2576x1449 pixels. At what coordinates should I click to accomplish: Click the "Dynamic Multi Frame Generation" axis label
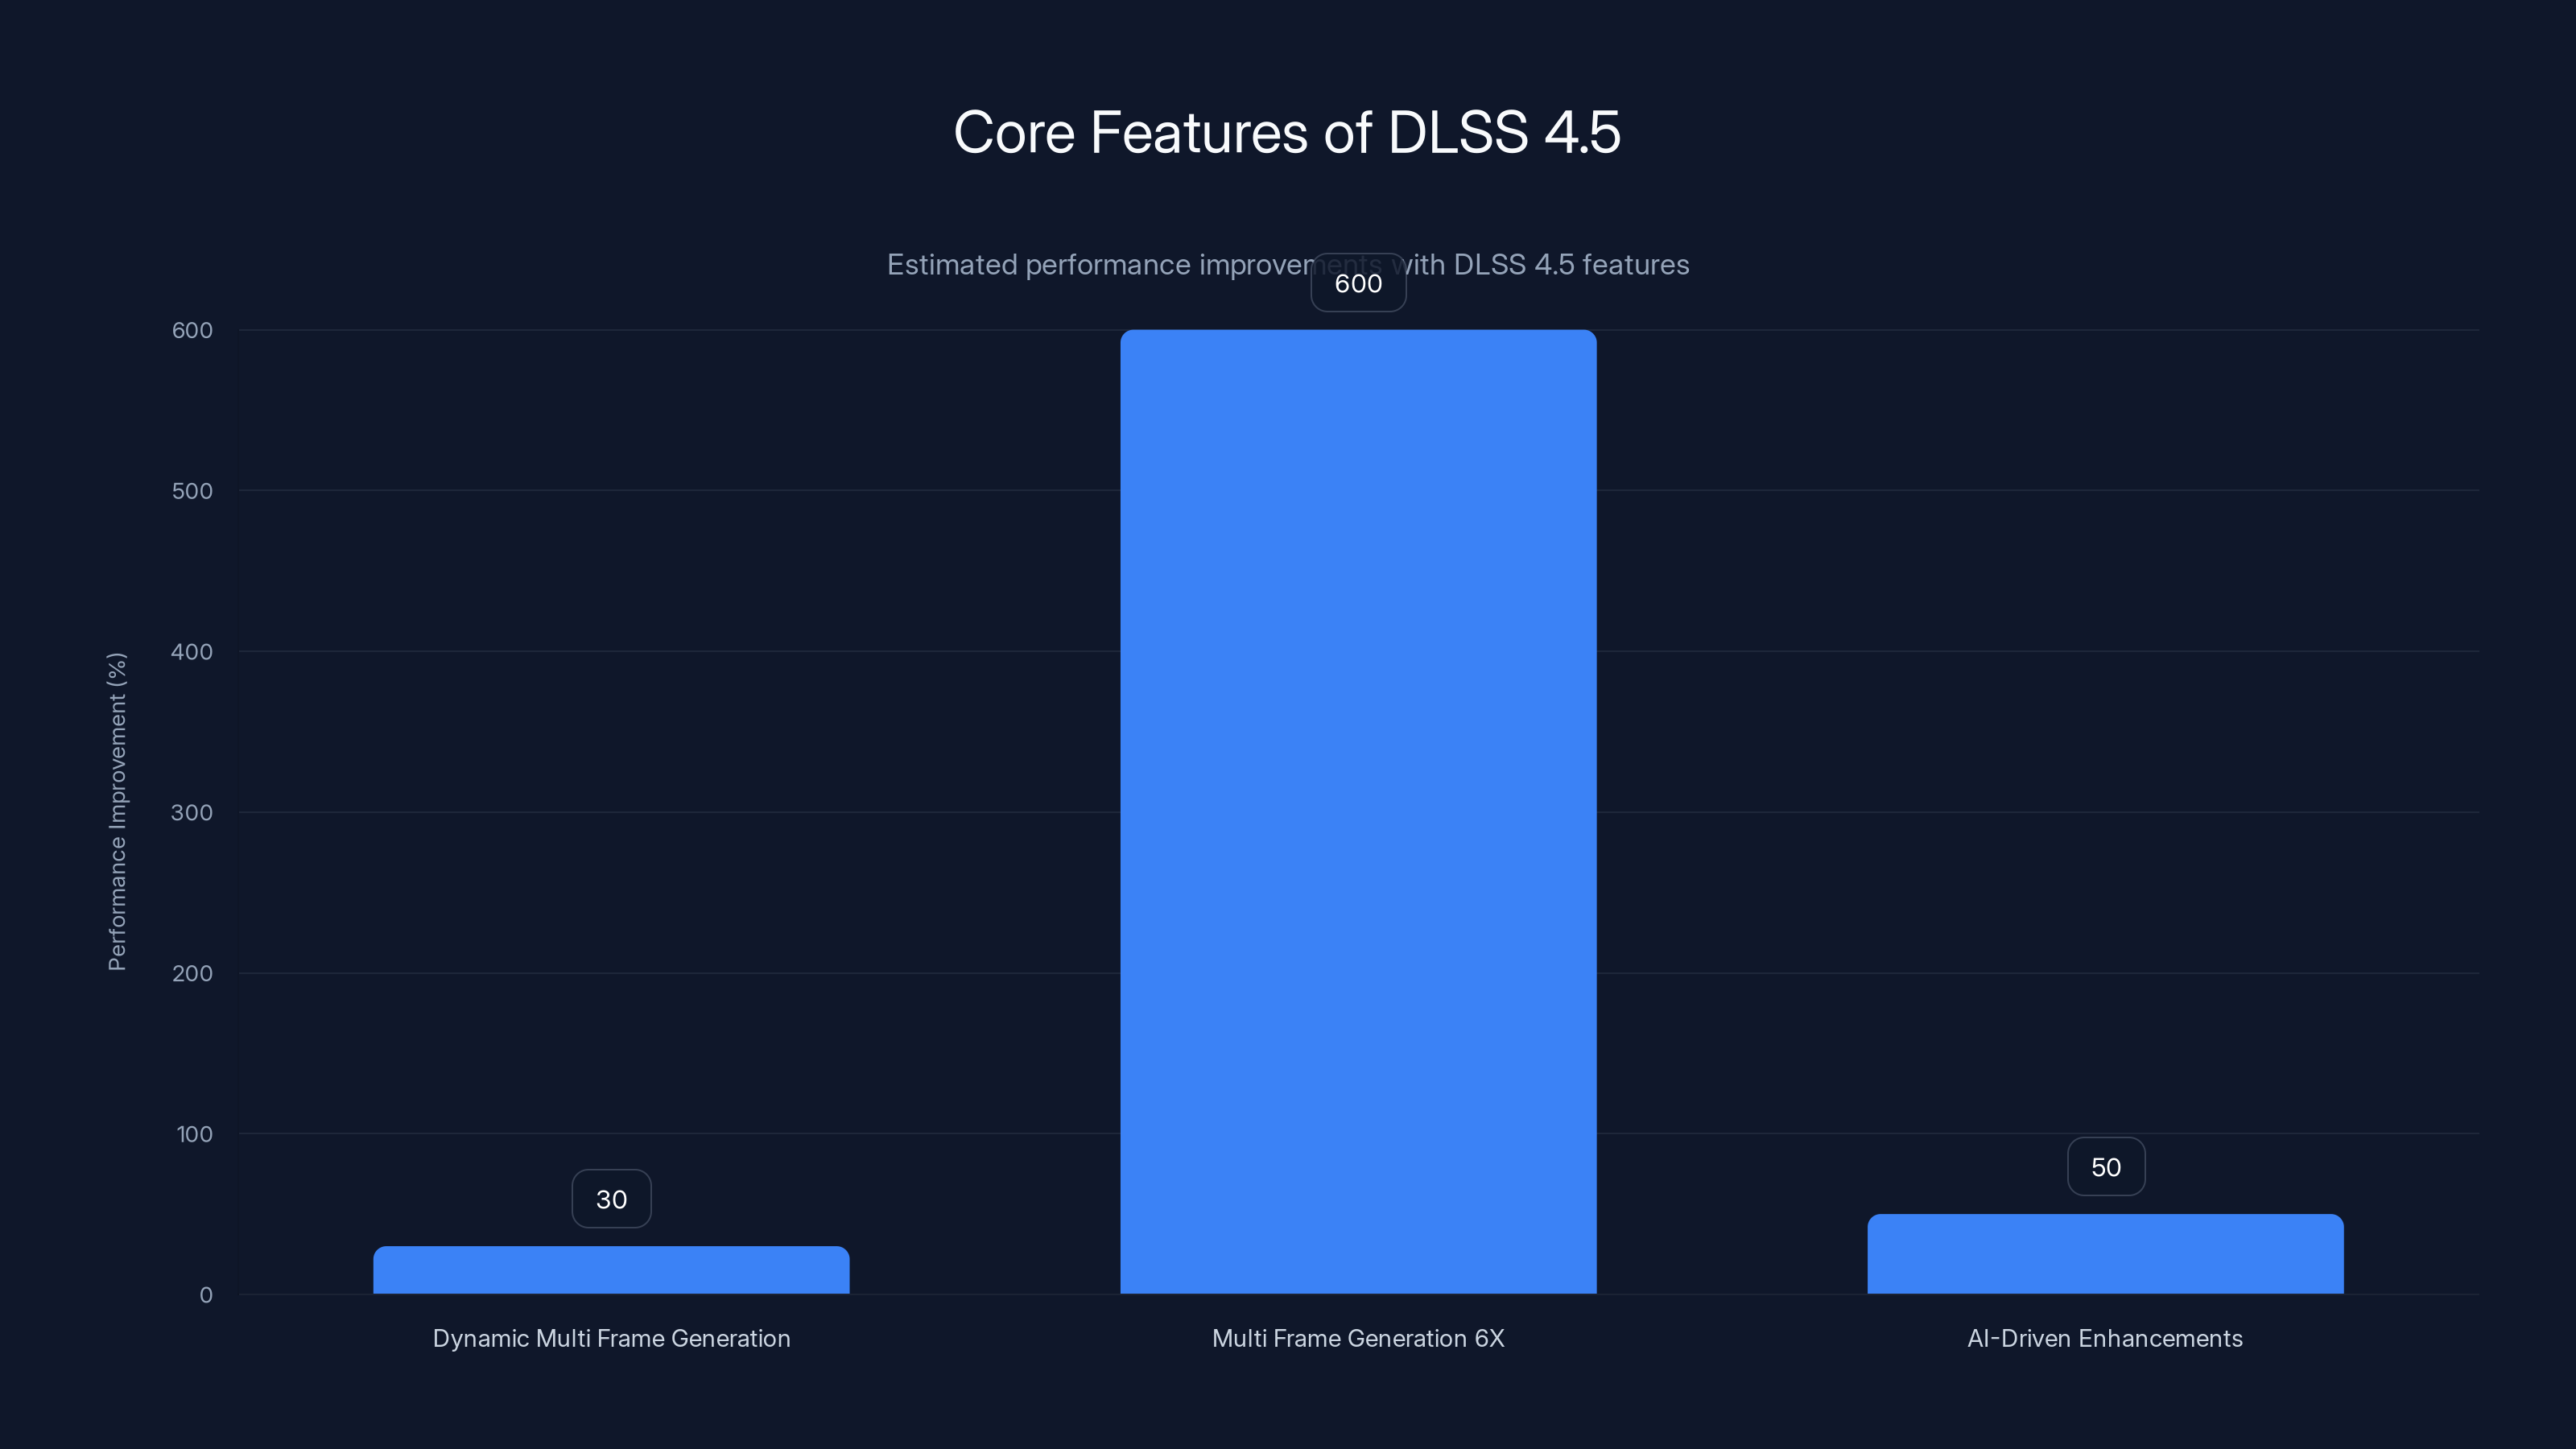611,1338
